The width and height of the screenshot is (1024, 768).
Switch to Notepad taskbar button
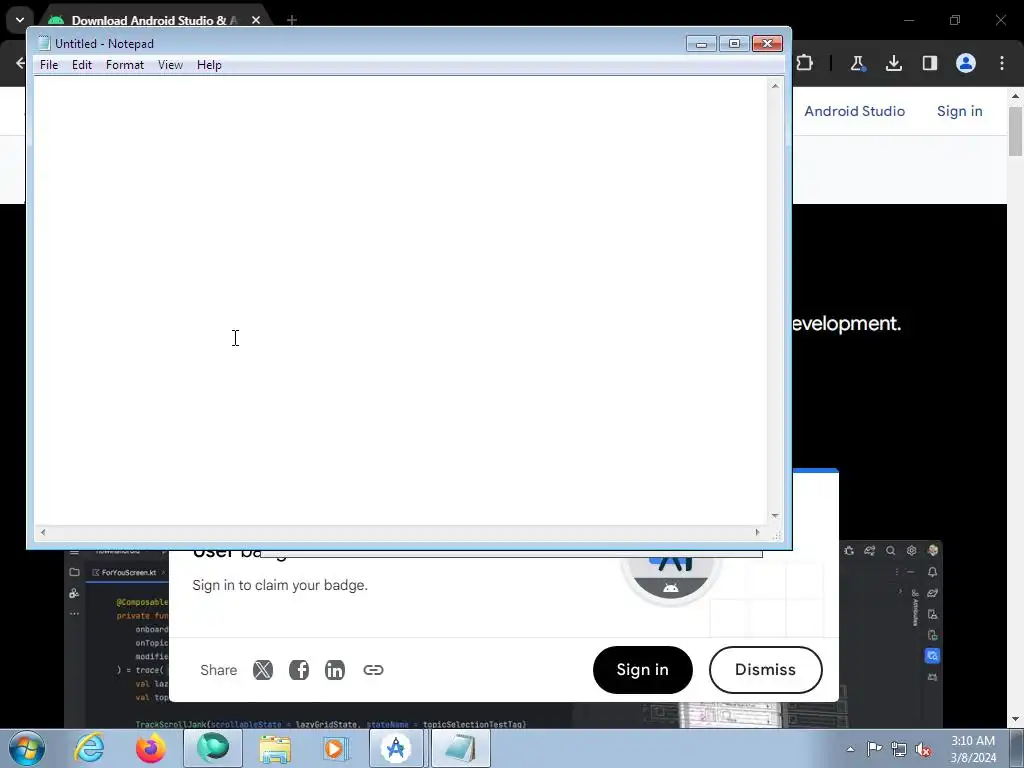pos(460,748)
